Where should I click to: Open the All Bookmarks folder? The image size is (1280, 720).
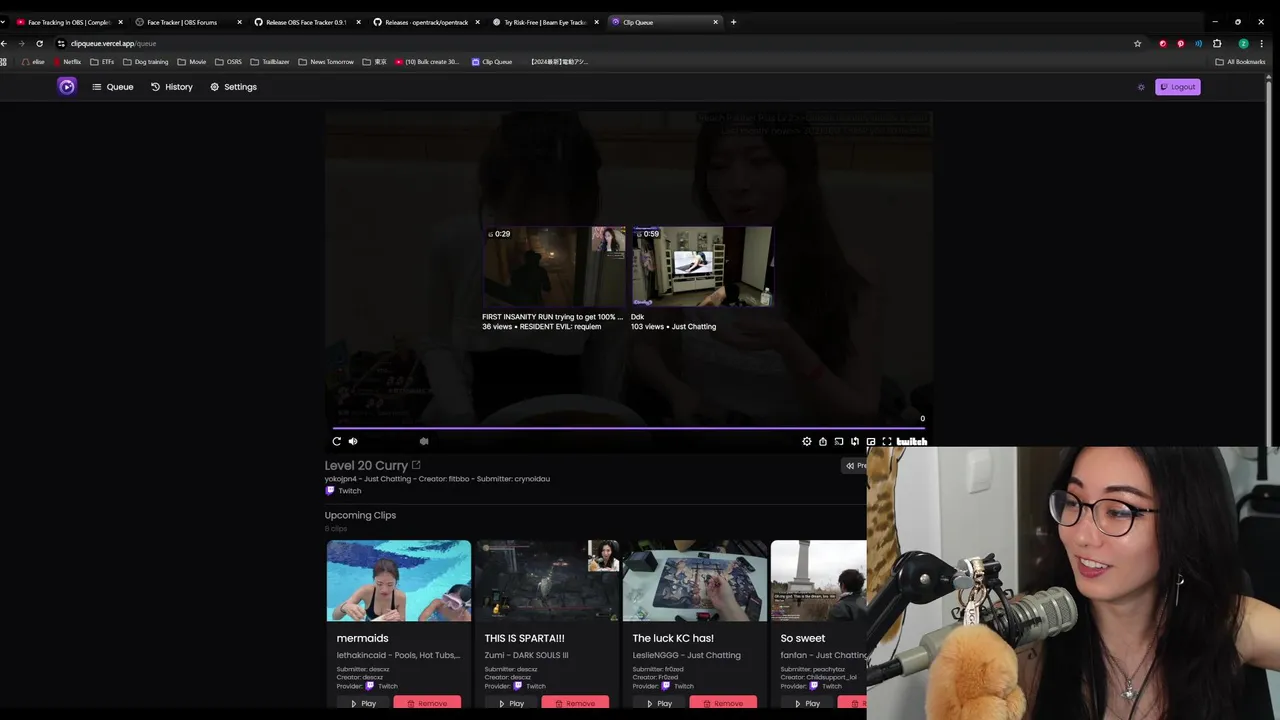pos(1240,62)
